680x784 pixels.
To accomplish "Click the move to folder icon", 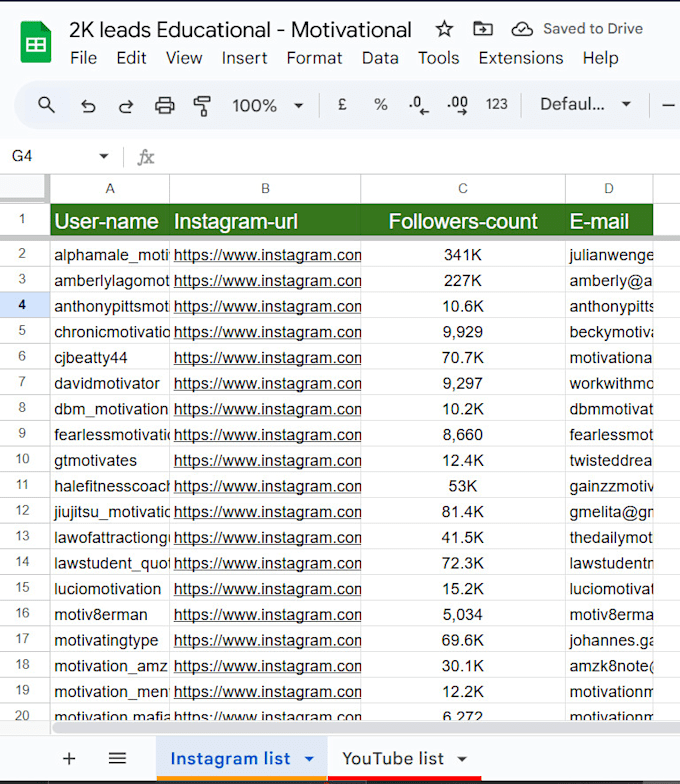I will point(483,29).
